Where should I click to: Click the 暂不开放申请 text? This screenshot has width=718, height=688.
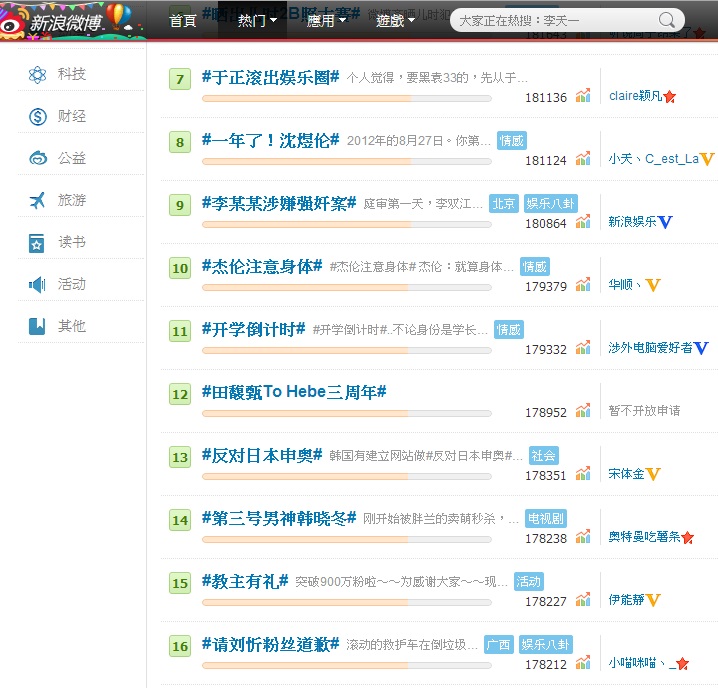(644, 411)
